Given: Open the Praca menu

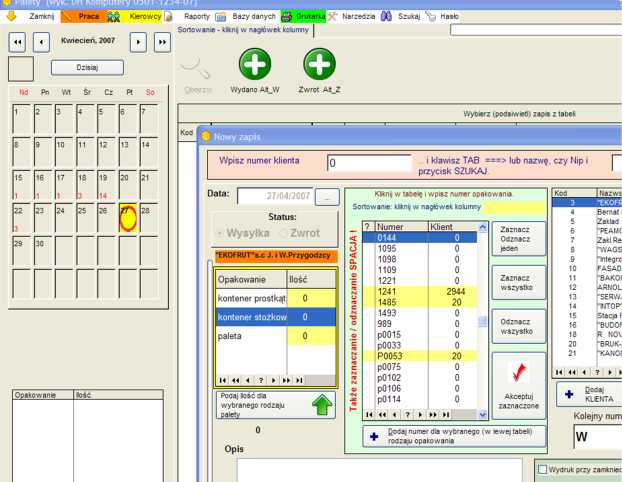Looking at the screenshot, I should click(88, 16).
